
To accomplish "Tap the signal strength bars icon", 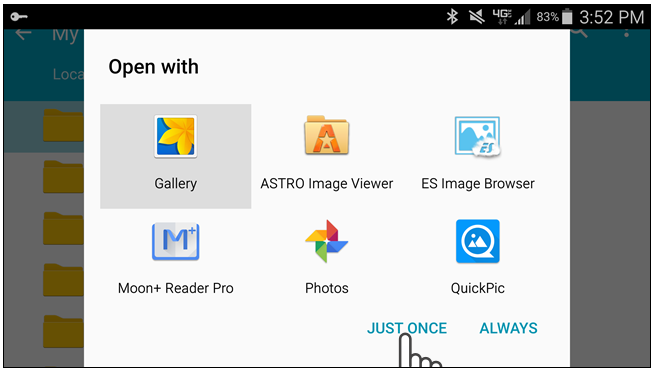I will [523, 17].
